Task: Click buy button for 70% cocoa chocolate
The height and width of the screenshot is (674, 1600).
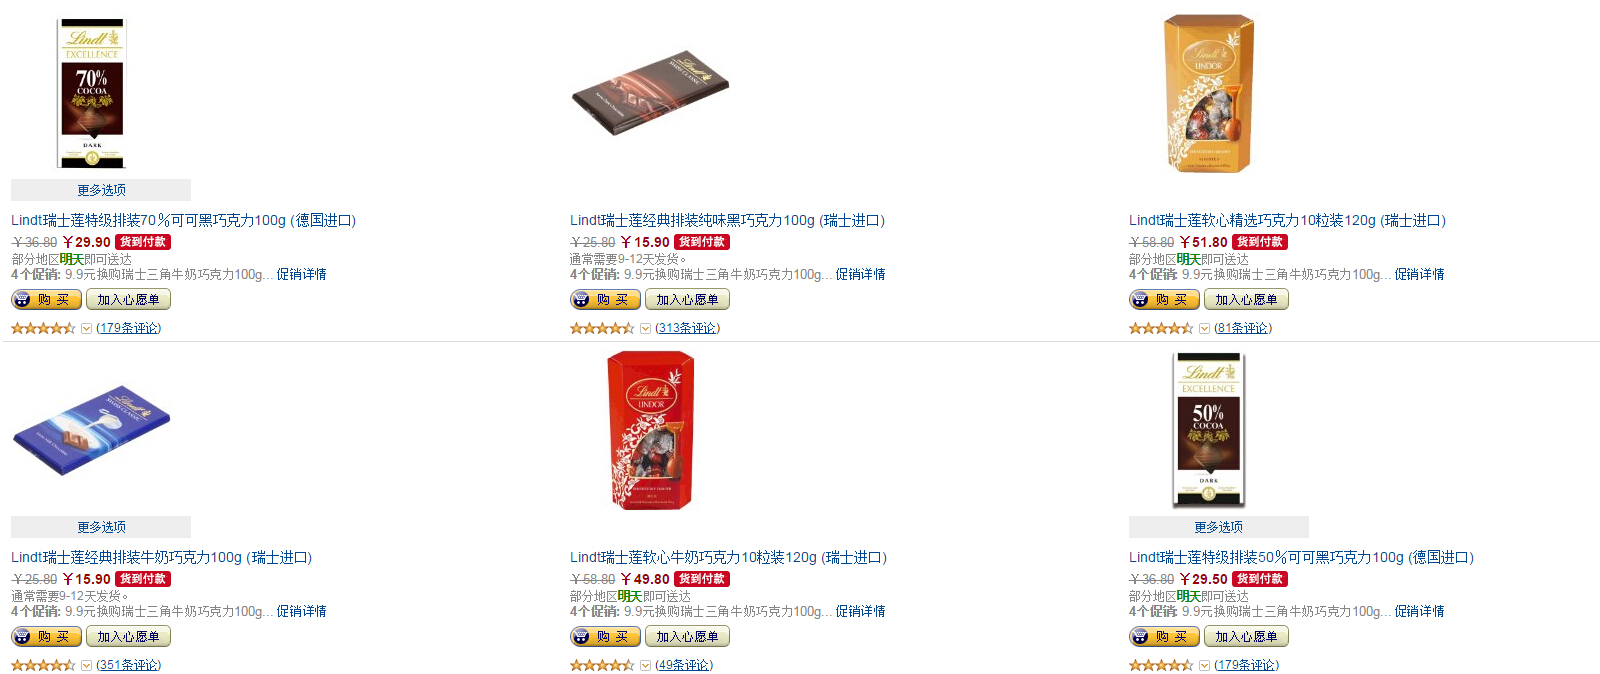Action: click(x=46, y=299)
